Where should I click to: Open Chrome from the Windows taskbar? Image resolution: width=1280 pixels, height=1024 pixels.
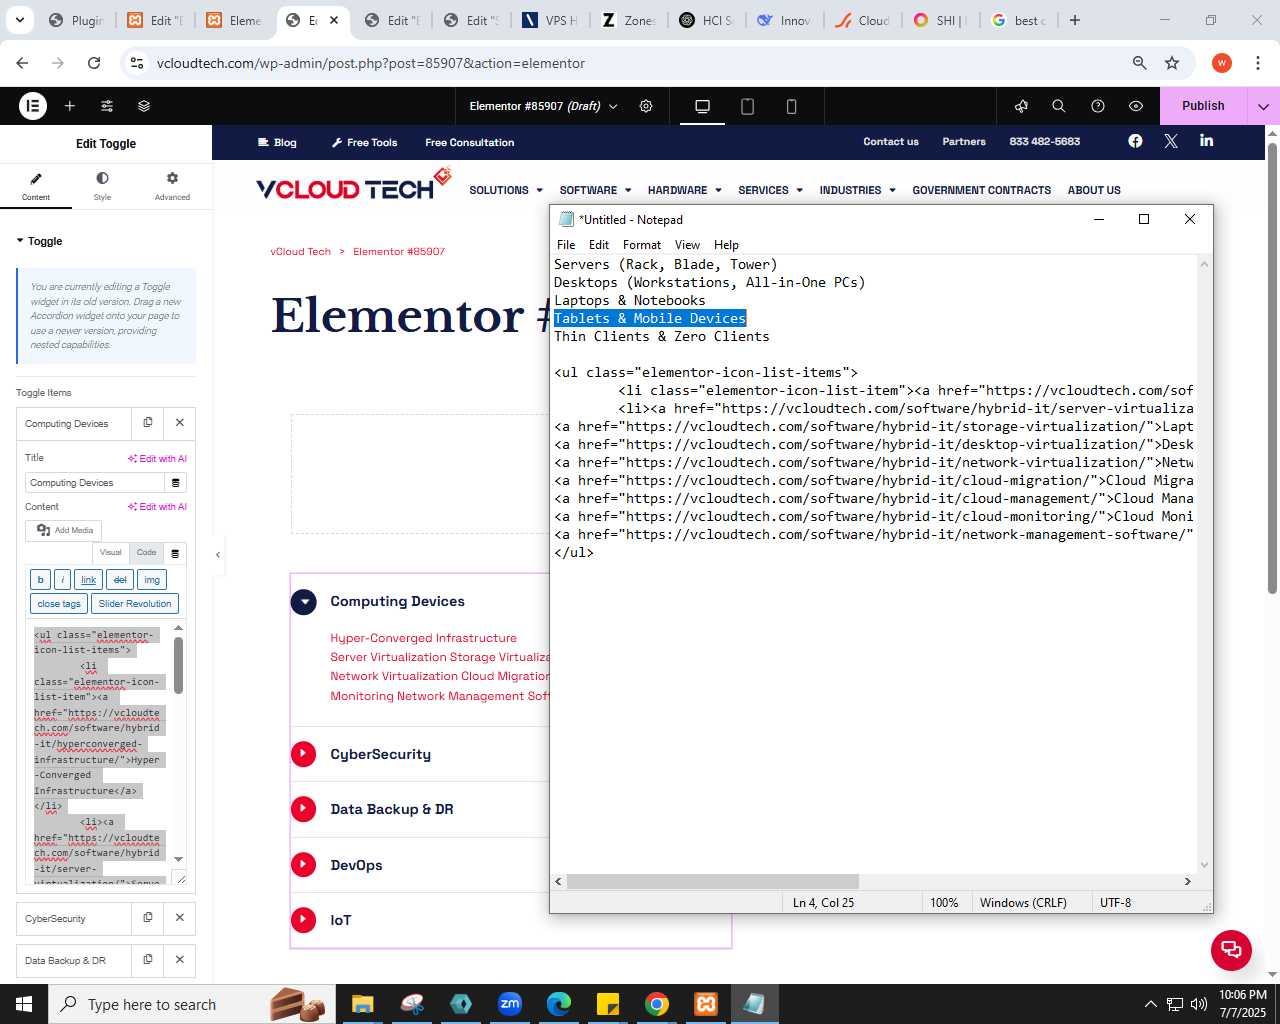tap(656, 1004)
